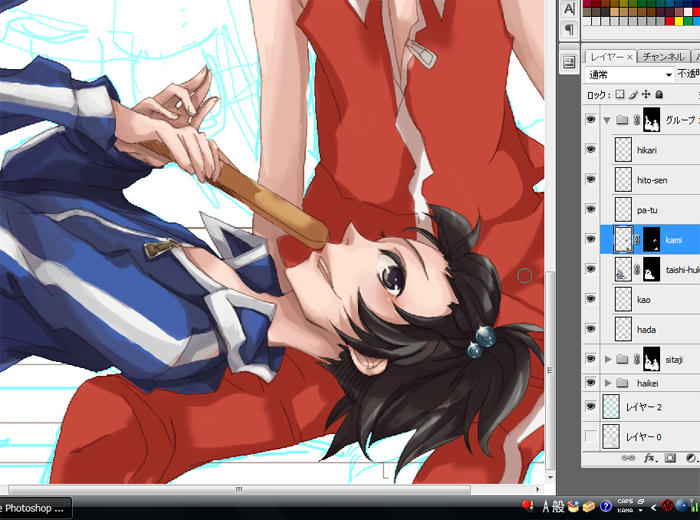This screenshot has width=700, height=520.
Task: Hide the hikari layer
Action: [x=591, y=150]
